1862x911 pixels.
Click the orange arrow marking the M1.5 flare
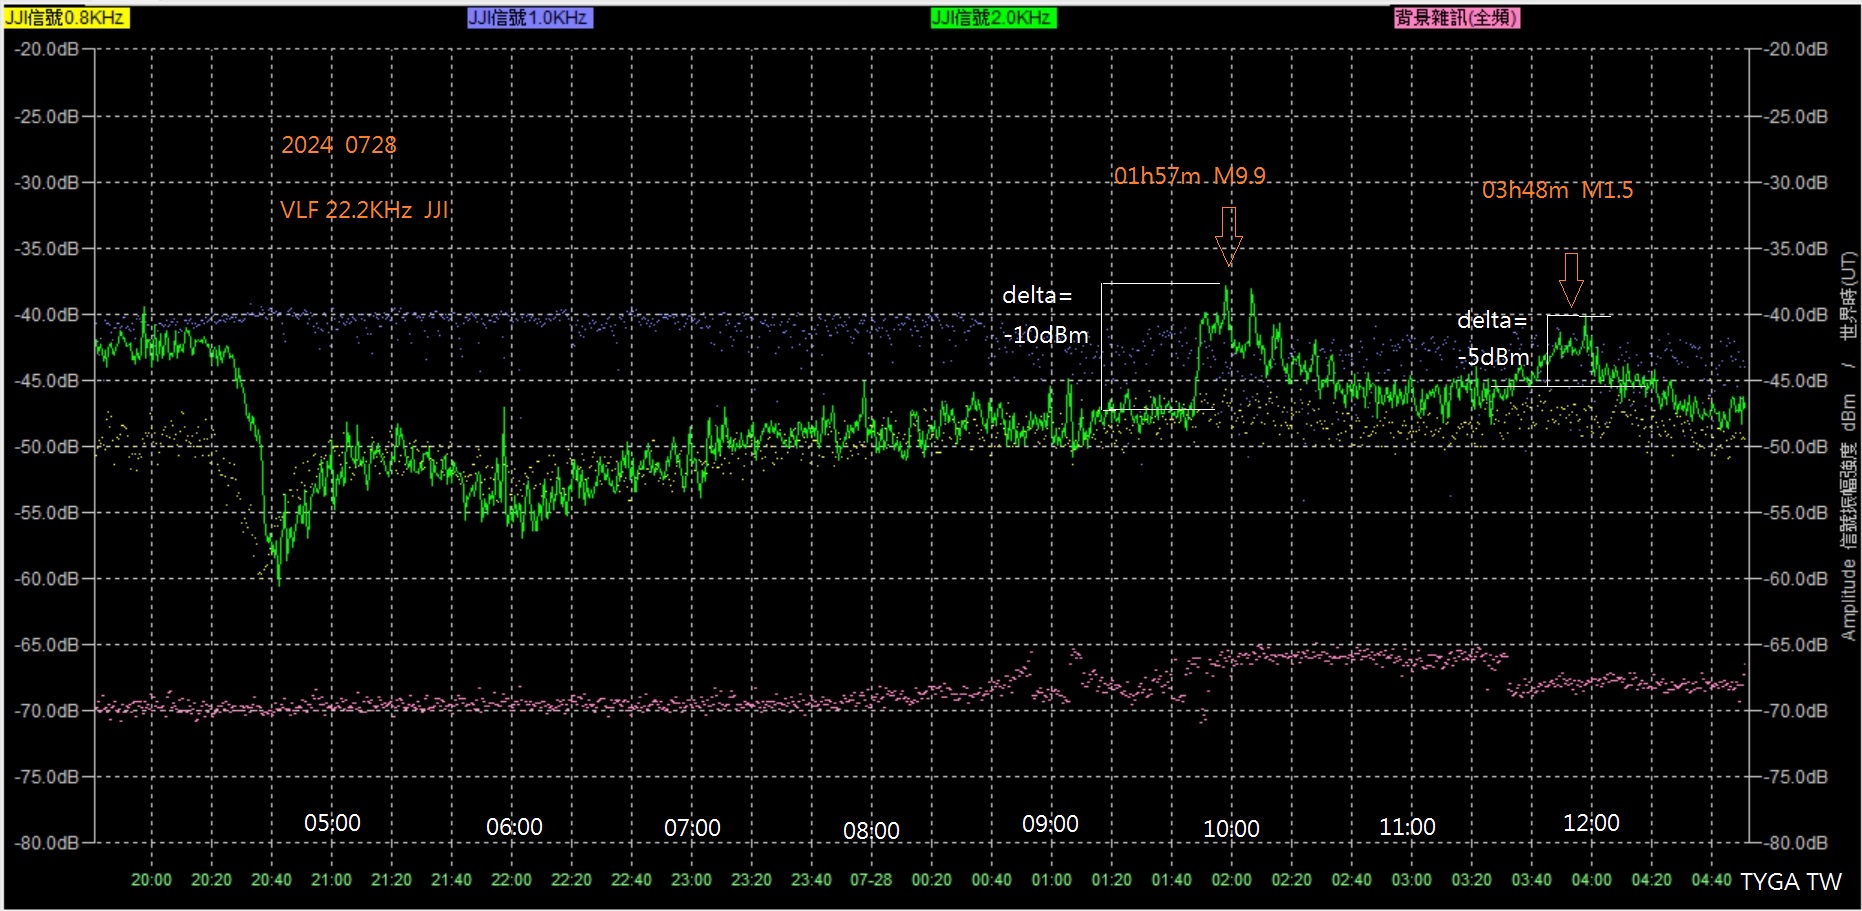click(x=1571, y=279)
